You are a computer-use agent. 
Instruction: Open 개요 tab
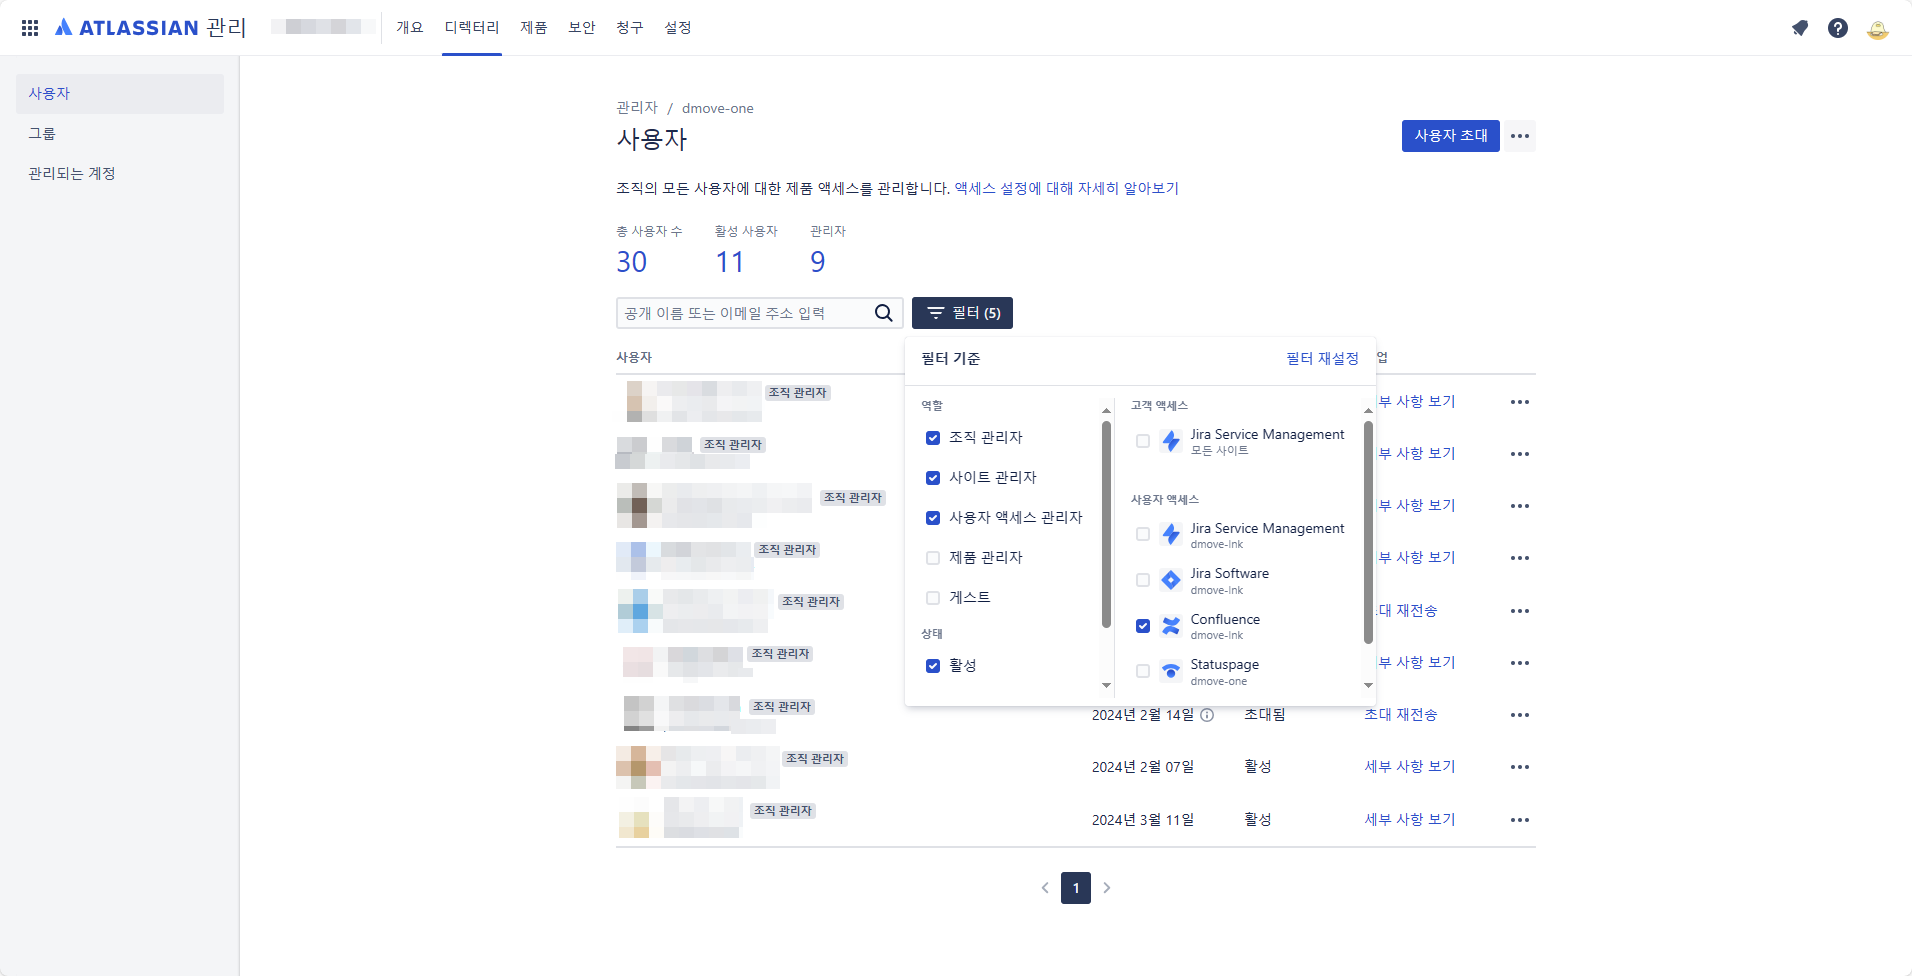click(410, 28)
